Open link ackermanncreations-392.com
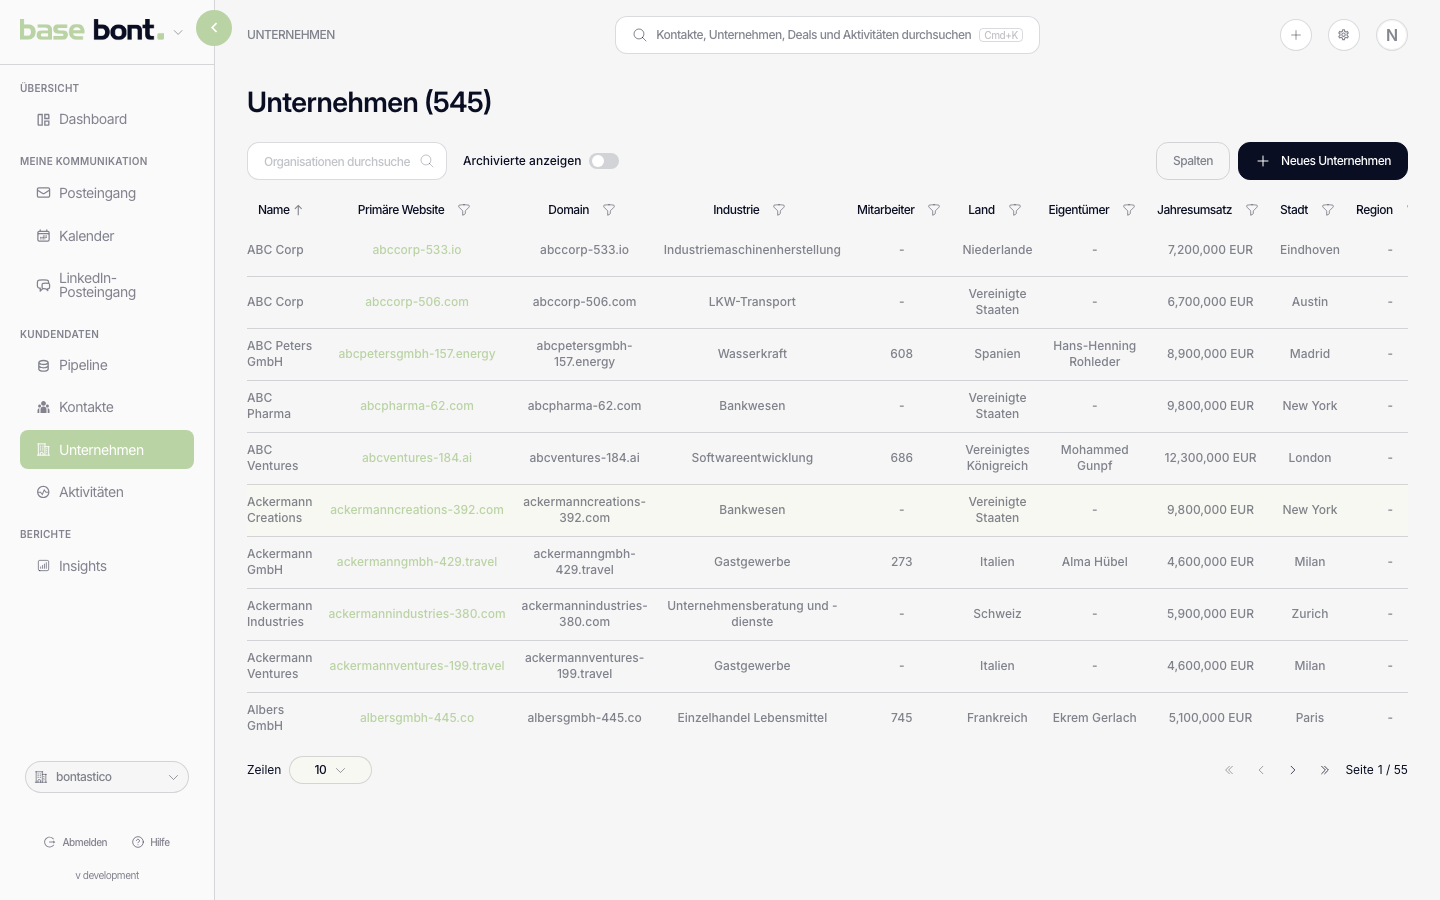Screen dimensions: 1440x900 (x=417, y=510)
